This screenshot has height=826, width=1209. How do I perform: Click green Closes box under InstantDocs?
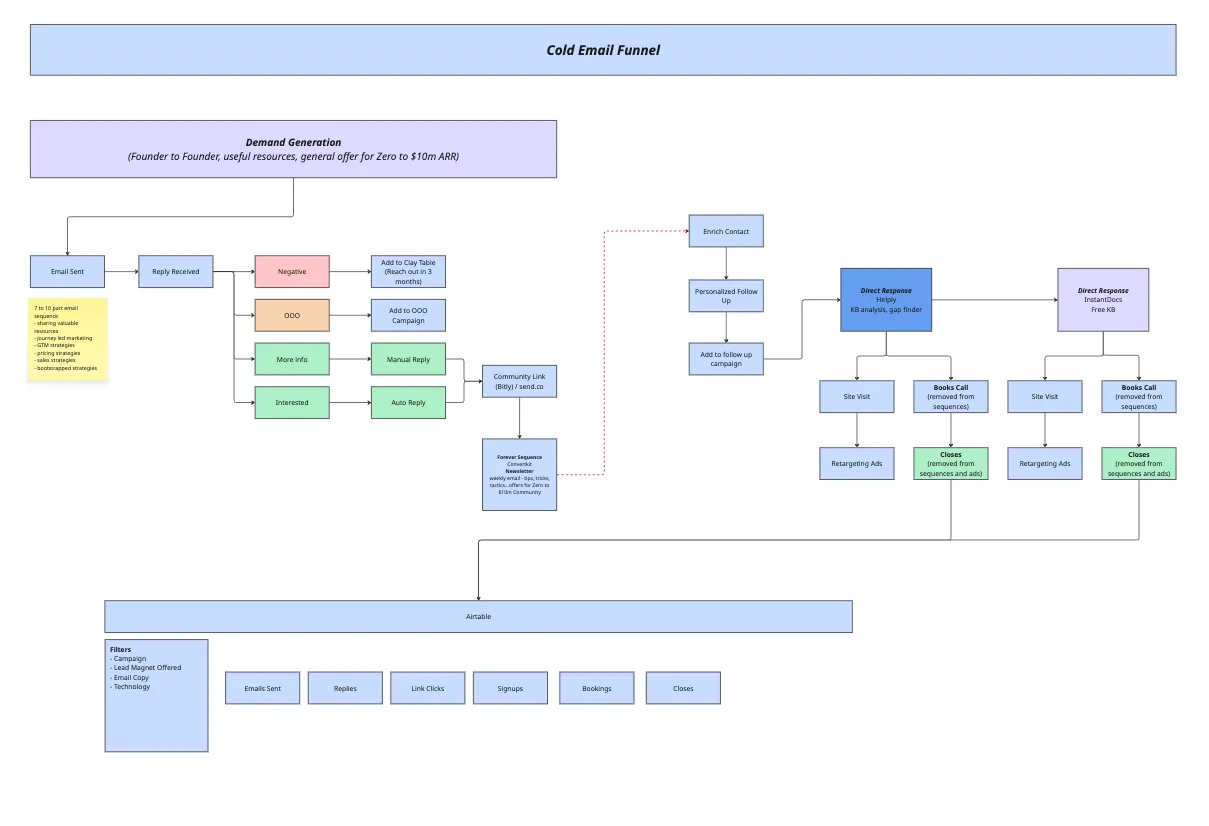[1139, 463]
